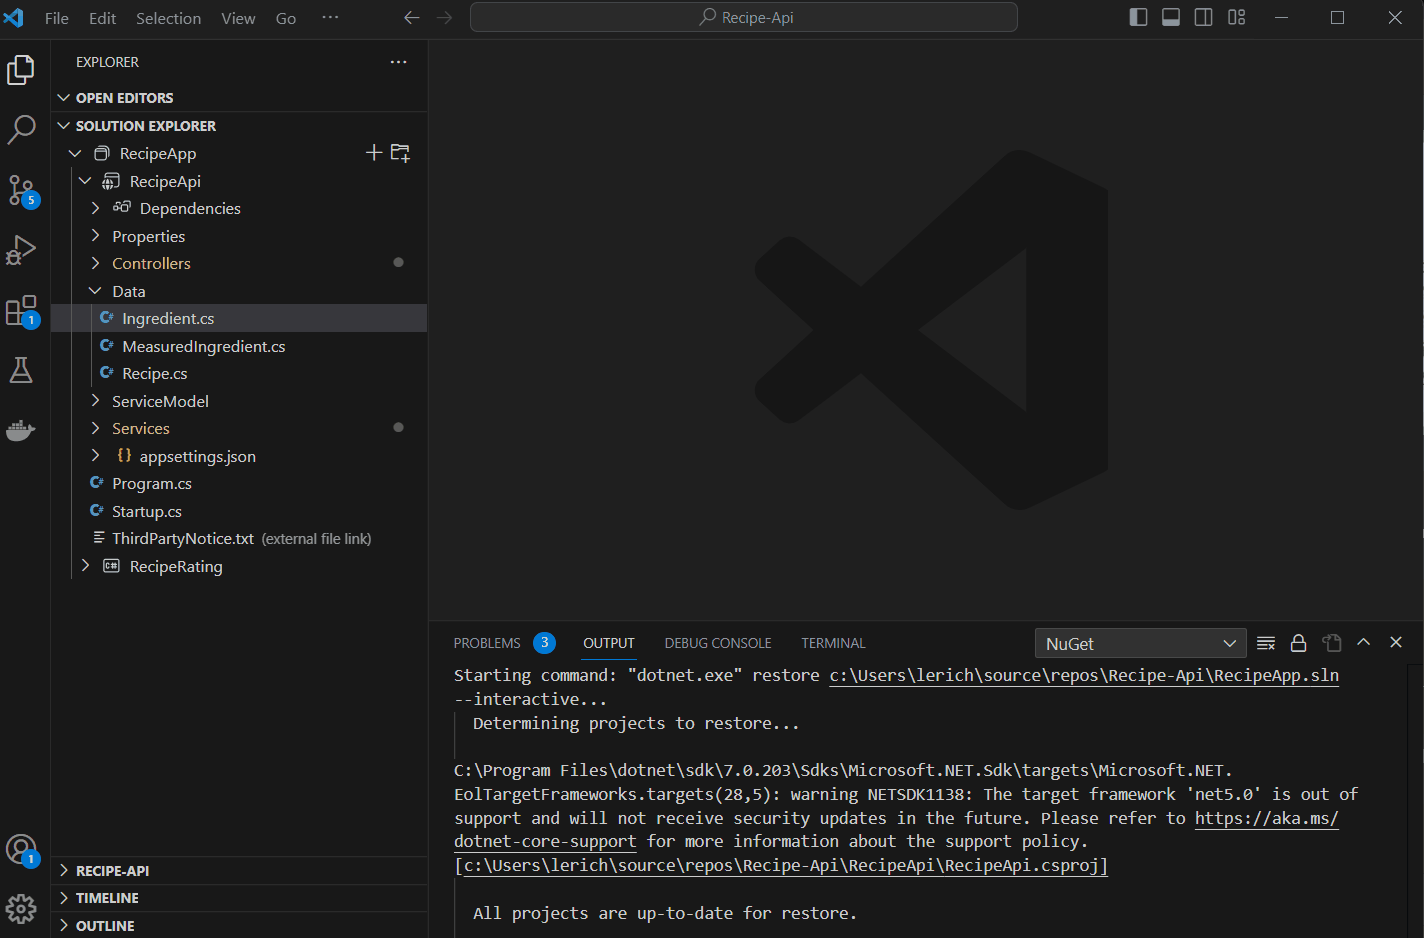Select the Docker extension icon
Screen dimensions: 1424x938
point(22,430)
